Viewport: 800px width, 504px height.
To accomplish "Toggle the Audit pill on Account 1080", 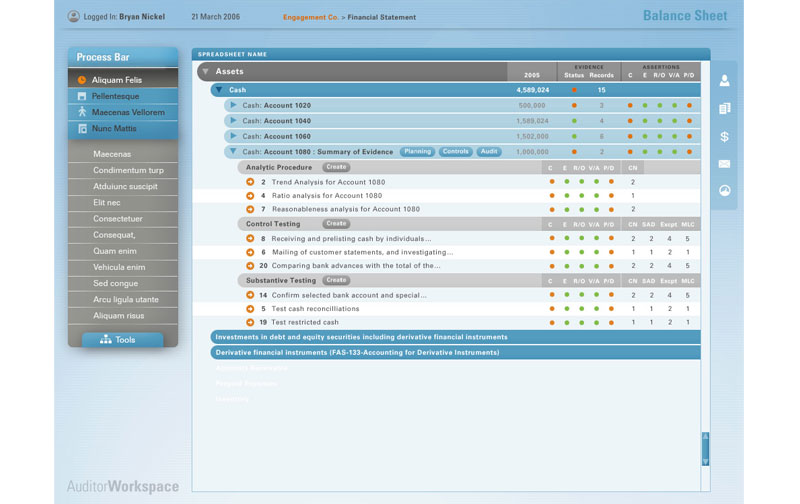I will [x=488, y=152].
